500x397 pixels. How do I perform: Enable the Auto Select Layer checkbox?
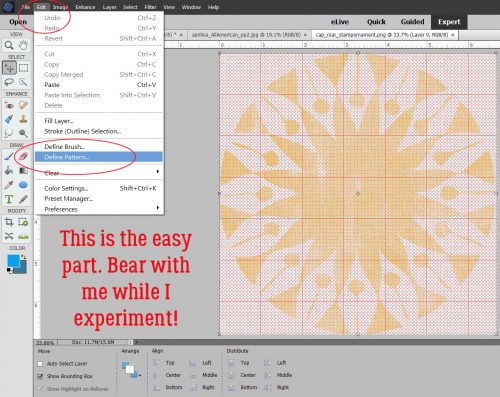tap(40, 364)
